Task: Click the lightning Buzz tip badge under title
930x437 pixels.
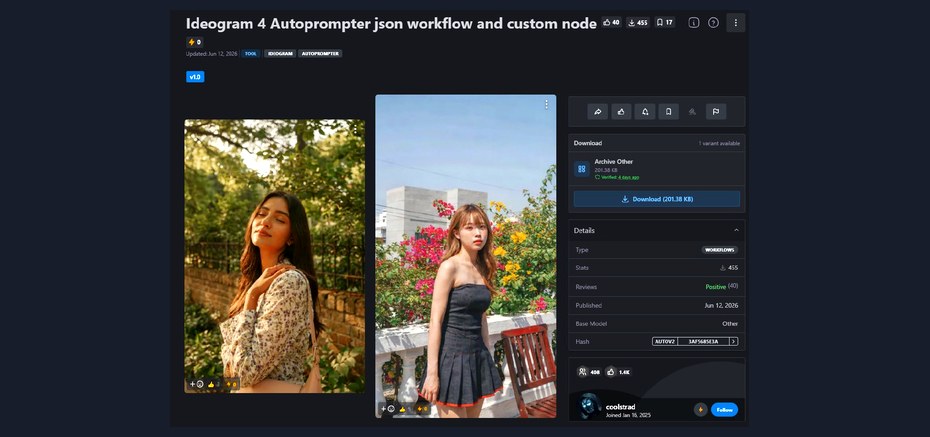Action: click(195, 42)
